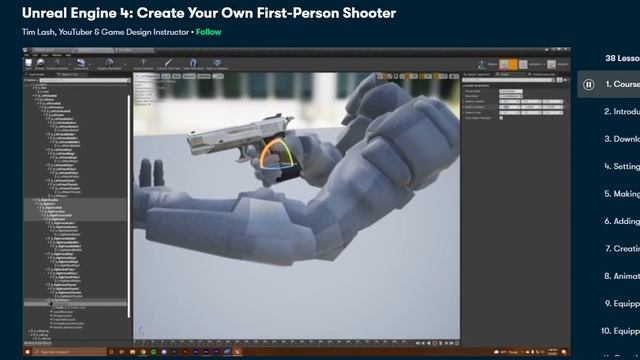The width and height of the screenshot is (640, 360).
Task: Open the Bone Name dropdown field
Action: point(511,96)
